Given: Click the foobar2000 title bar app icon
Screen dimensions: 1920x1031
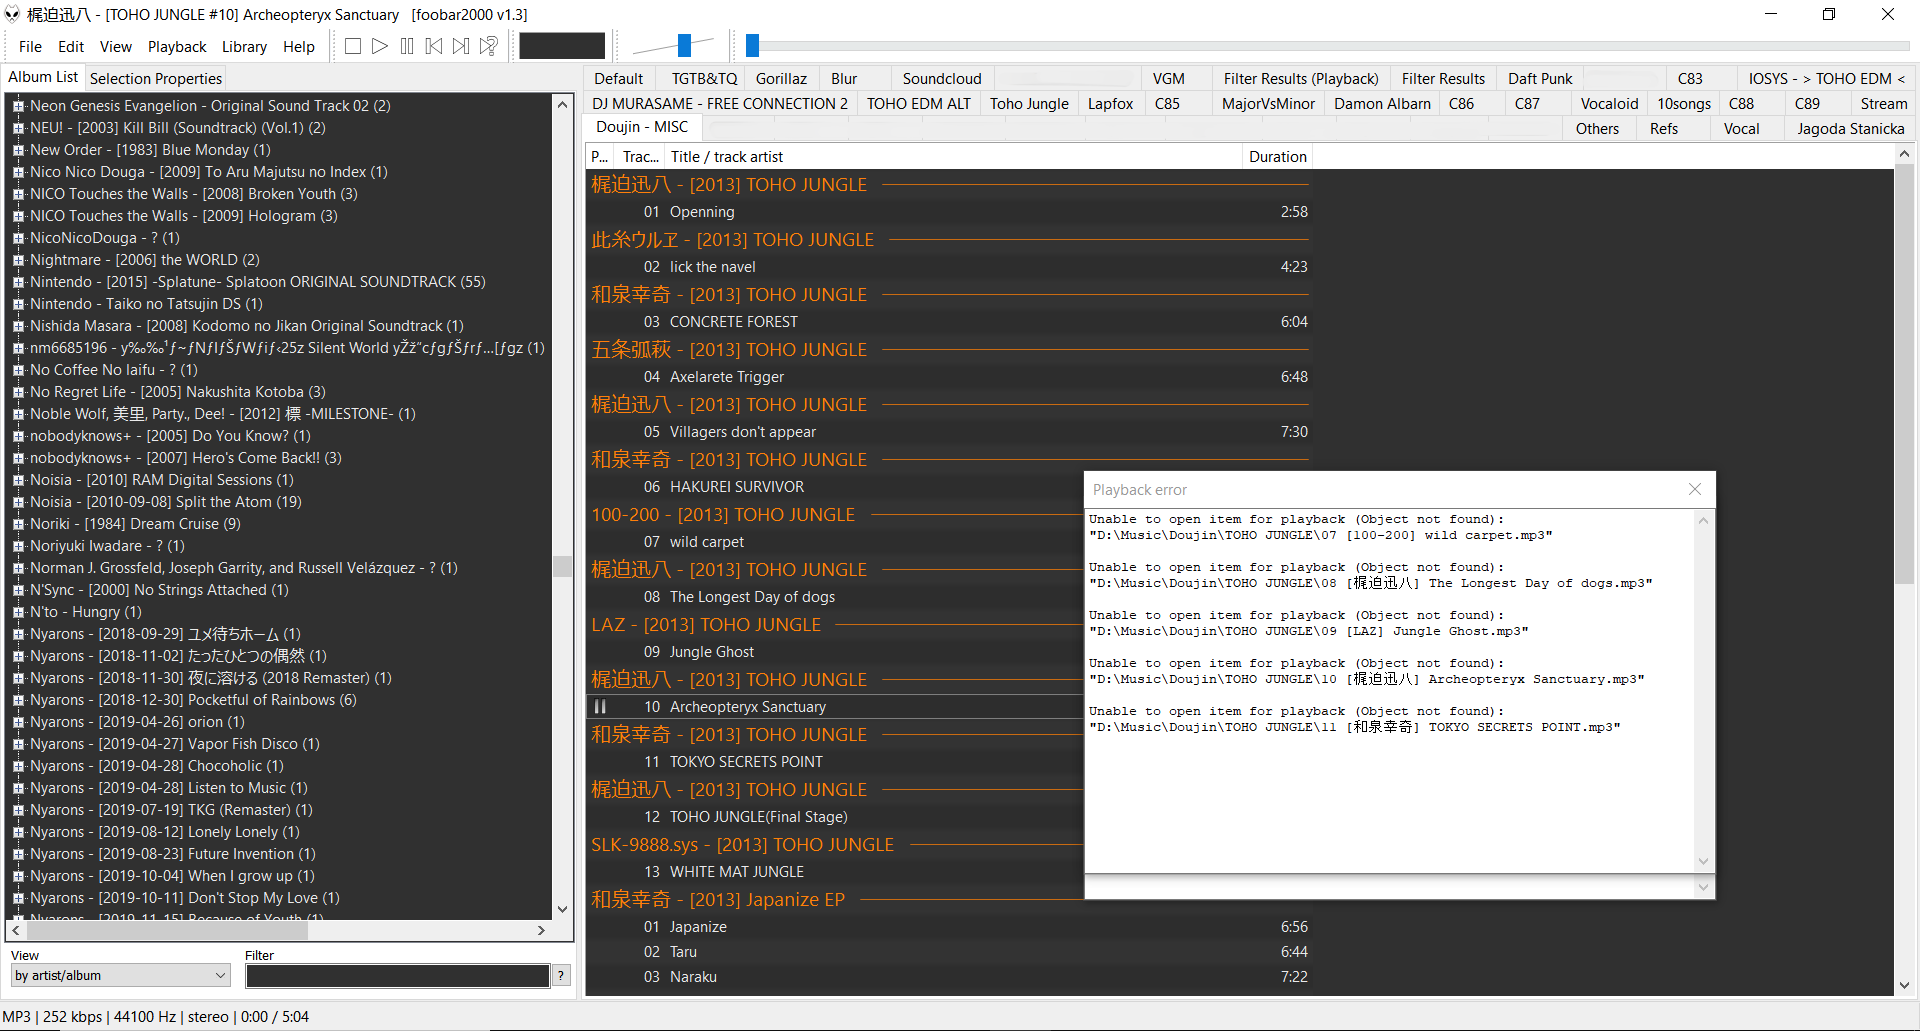Looking at the screenshot, I should coord(13,14).
